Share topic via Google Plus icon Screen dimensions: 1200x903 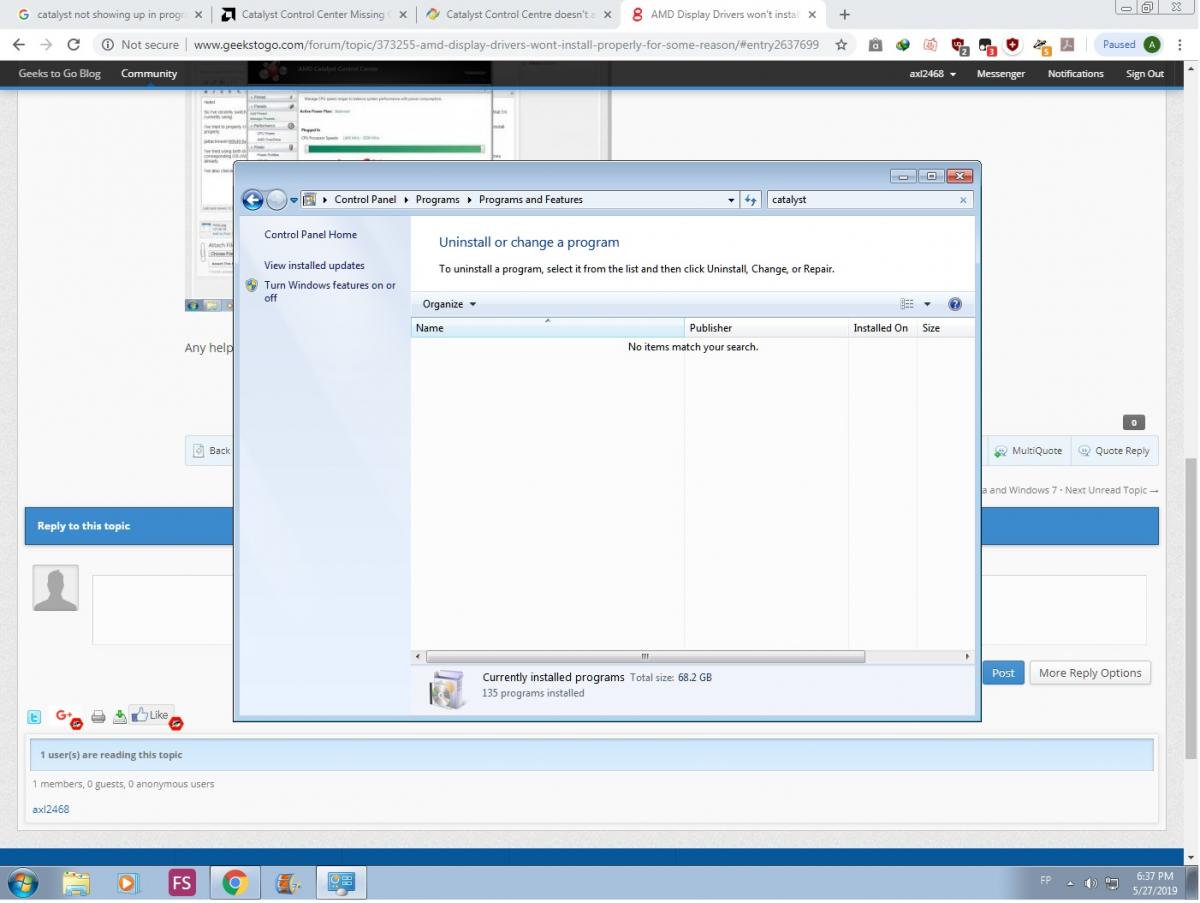click(x=66, y=717)
